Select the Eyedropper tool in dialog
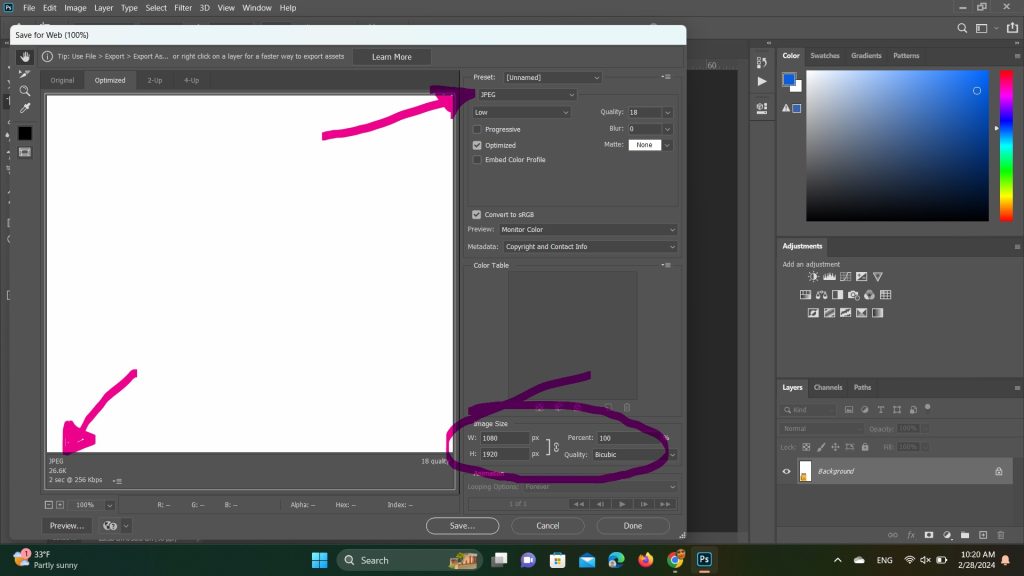The image size is (1024, 576). [25, 108]
